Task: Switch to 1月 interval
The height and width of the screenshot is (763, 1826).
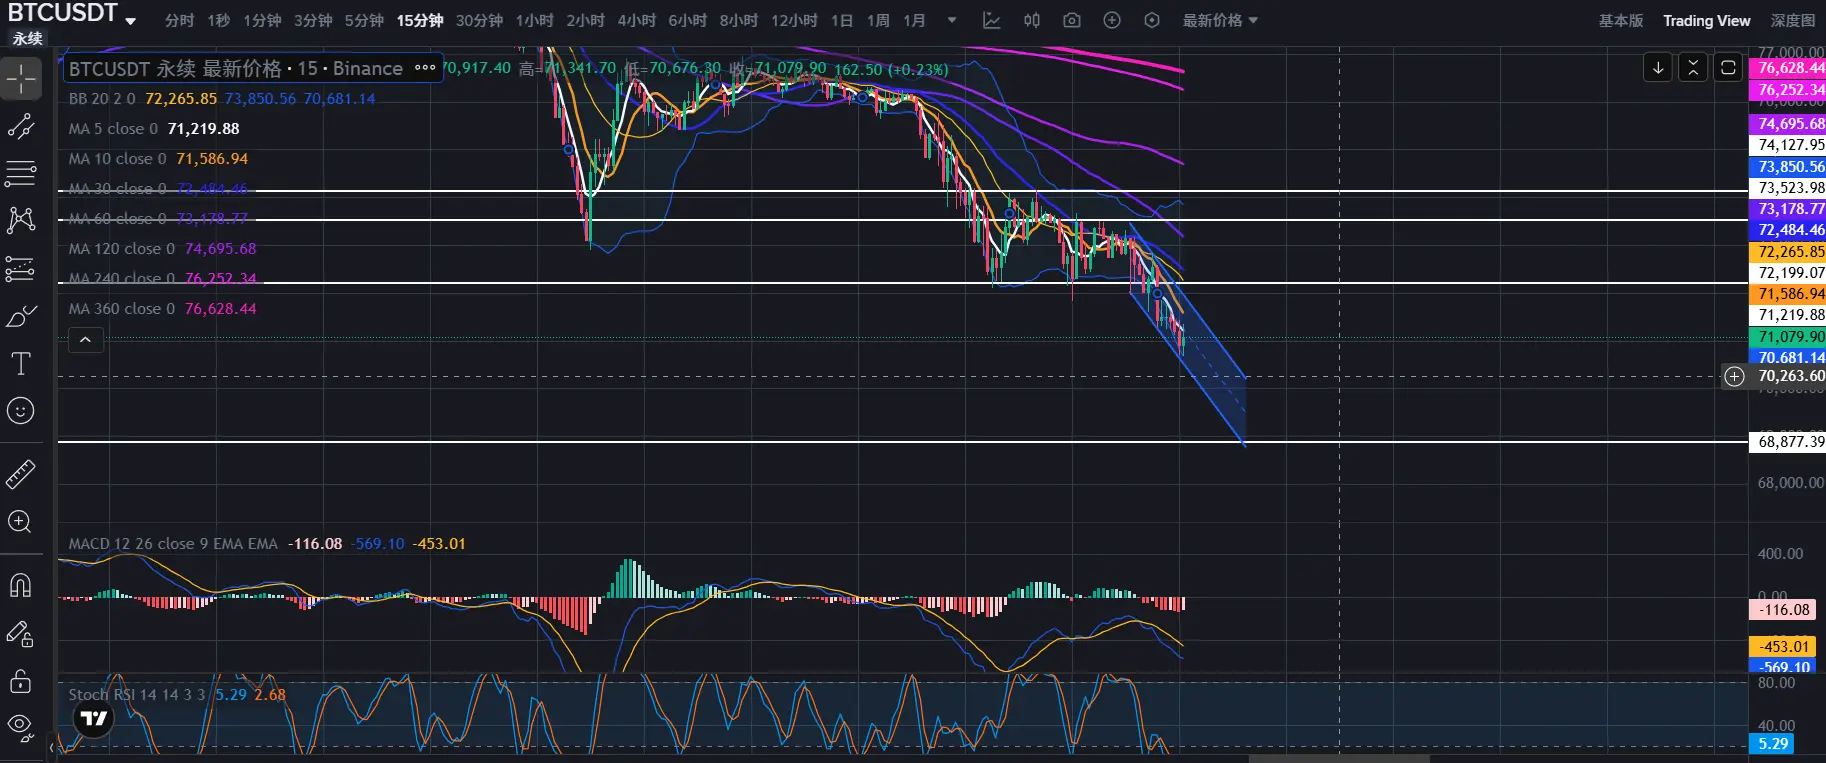Action: [914, 20]
